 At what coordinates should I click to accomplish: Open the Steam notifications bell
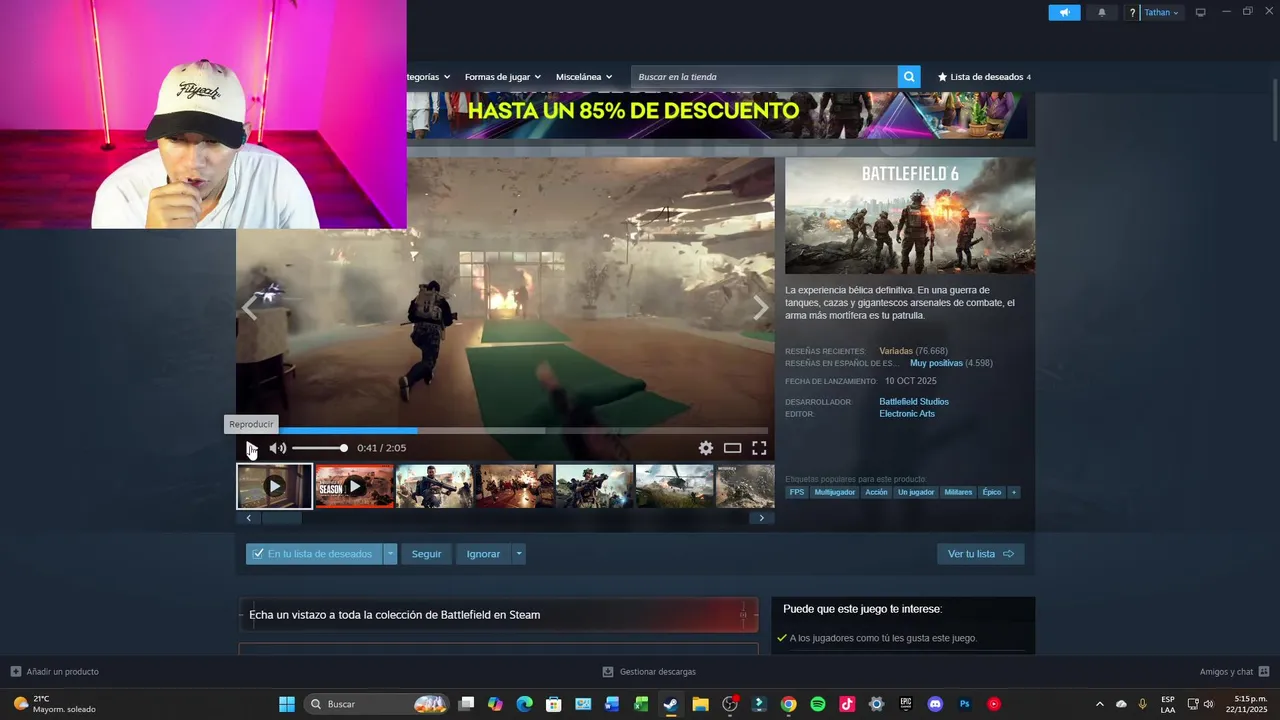pyautogui.click(x=1102, y=12)
